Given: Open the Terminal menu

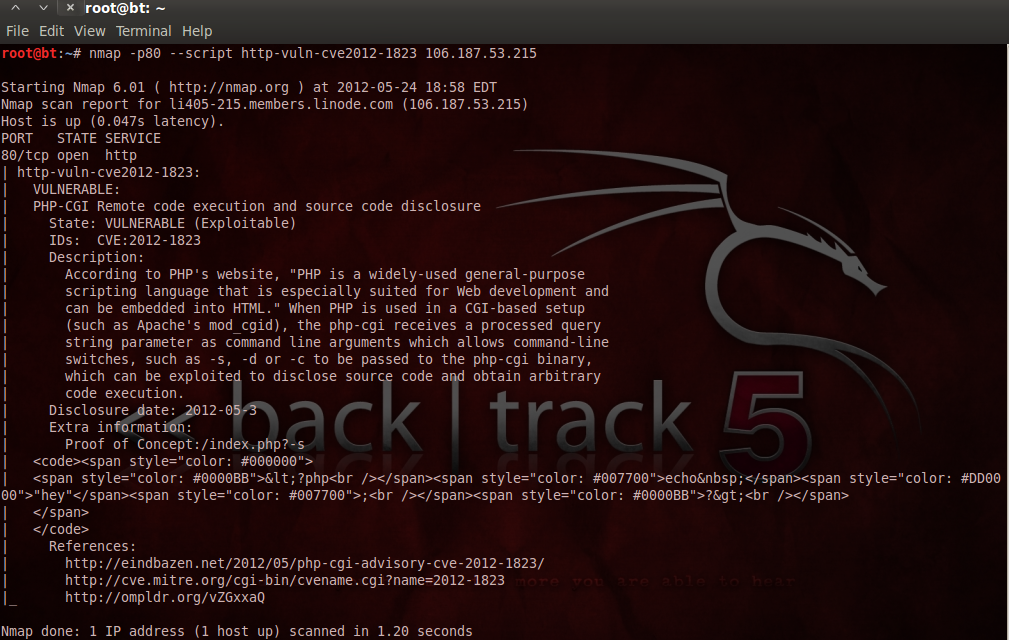Looking at the screenshot, I should (143, 31).
